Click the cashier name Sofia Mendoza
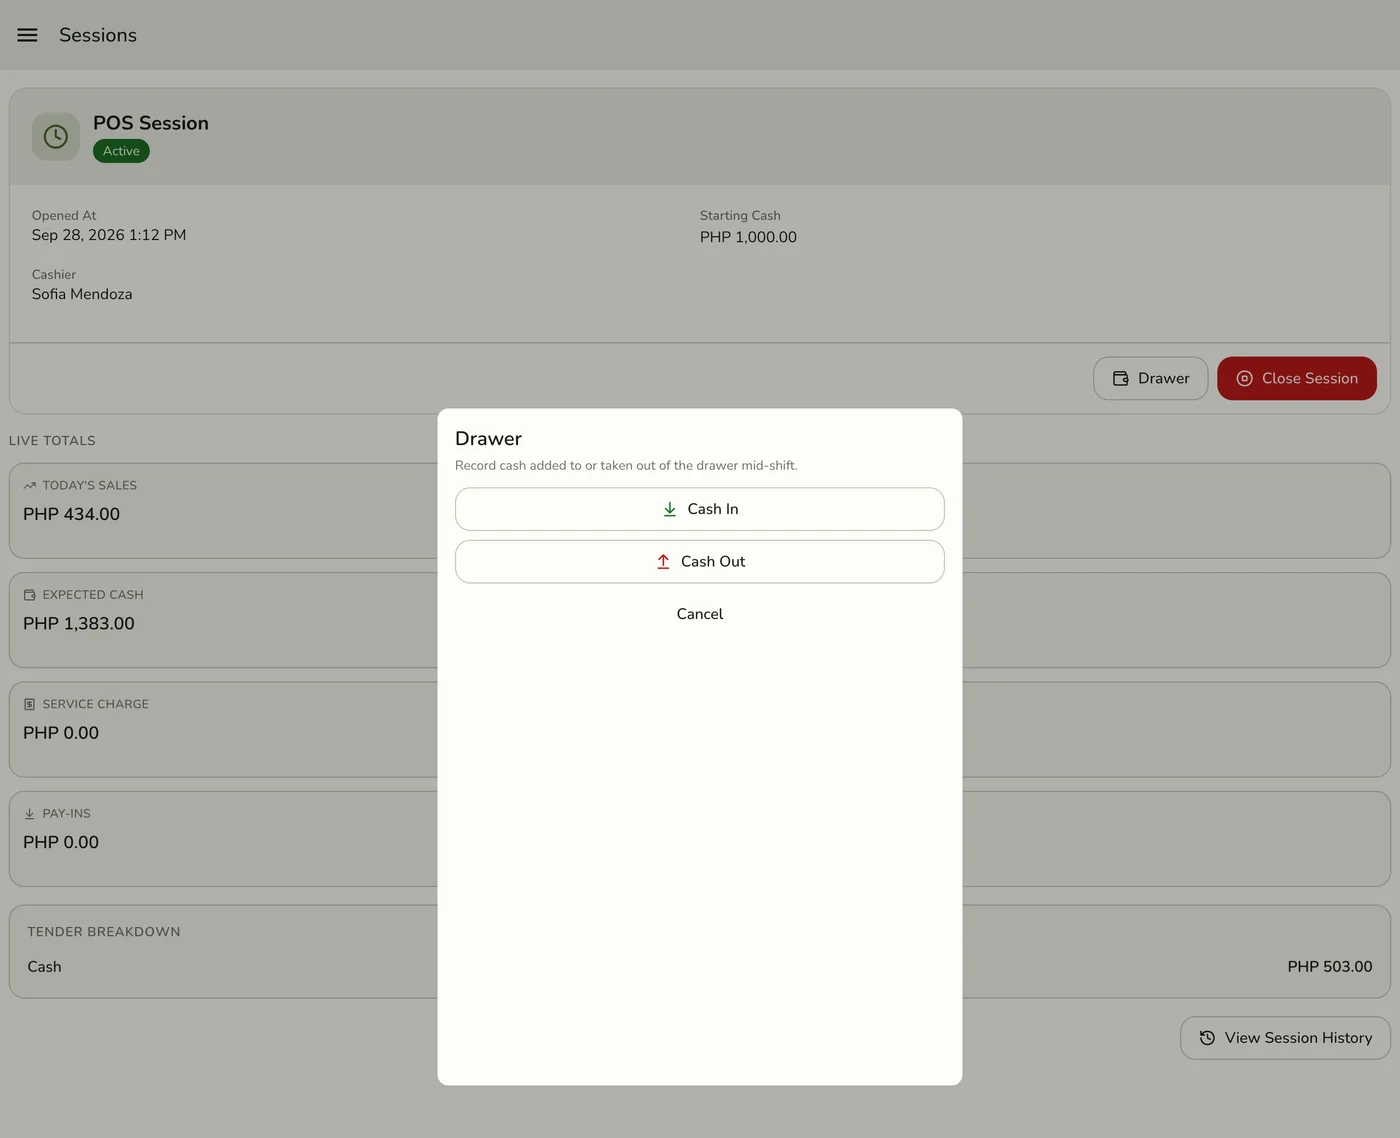Image resolution: width=1400 pixels, height=1138 pixels. (82, 294)
